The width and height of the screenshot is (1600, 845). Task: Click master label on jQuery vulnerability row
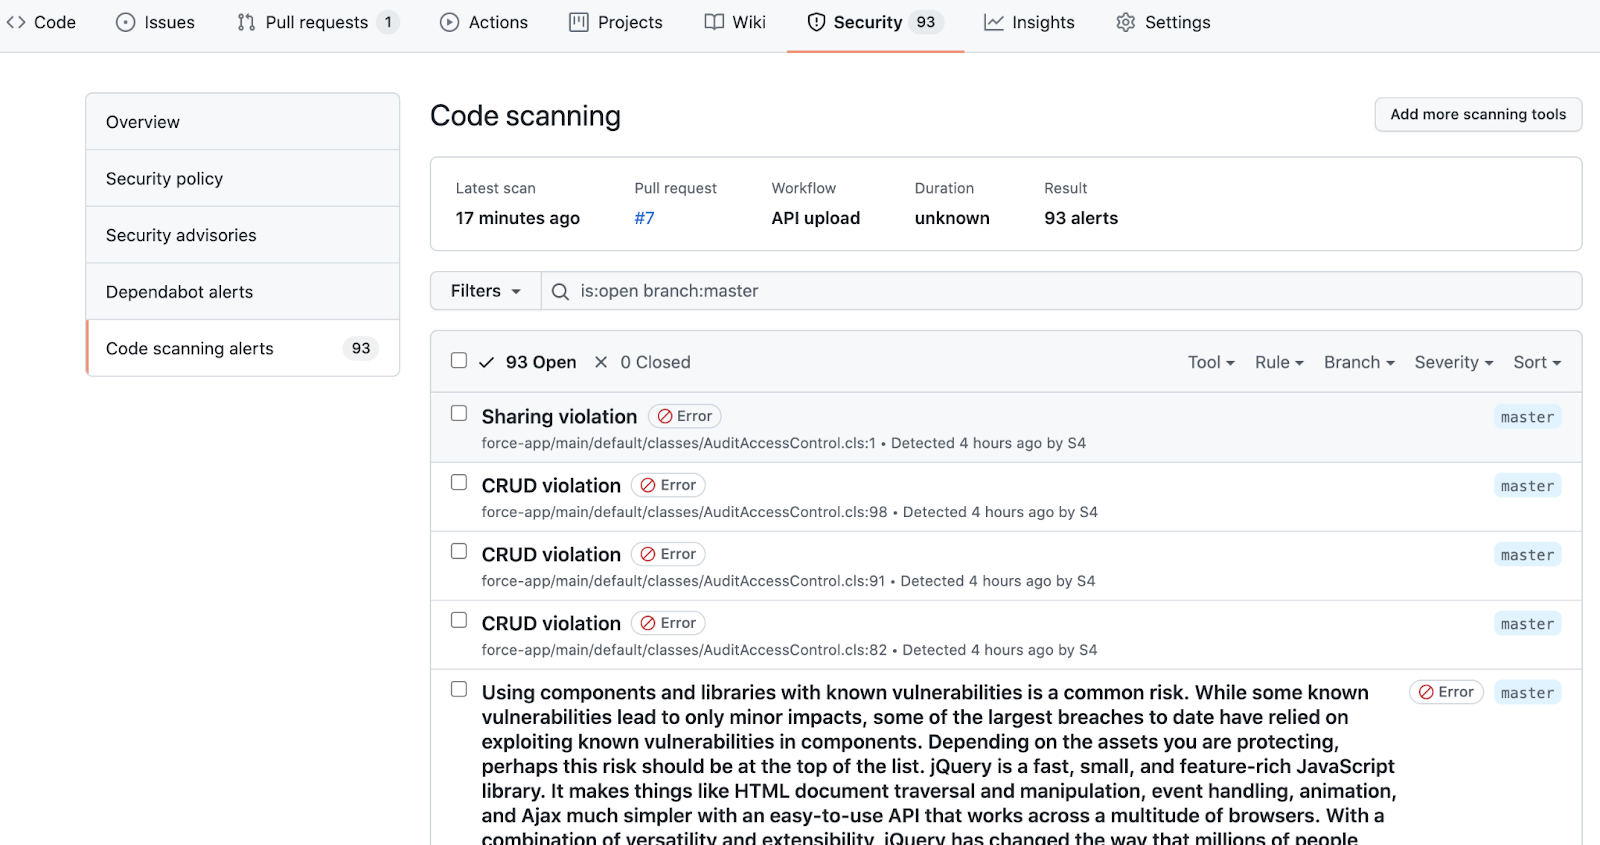[1527, 693]
